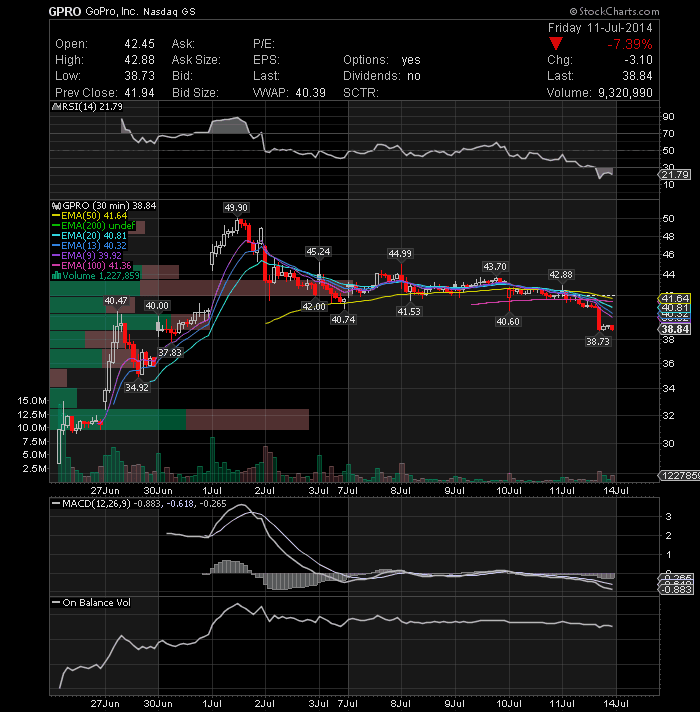This screenshot has height=712, width=700.
Task: Click the Chg value -3.10
Action: point(638,60)
